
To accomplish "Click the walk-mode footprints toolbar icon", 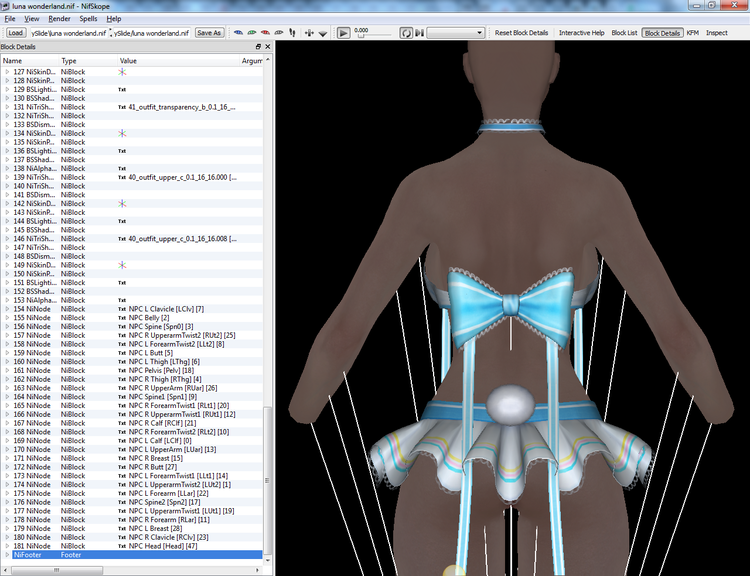I will coord(292,33).
